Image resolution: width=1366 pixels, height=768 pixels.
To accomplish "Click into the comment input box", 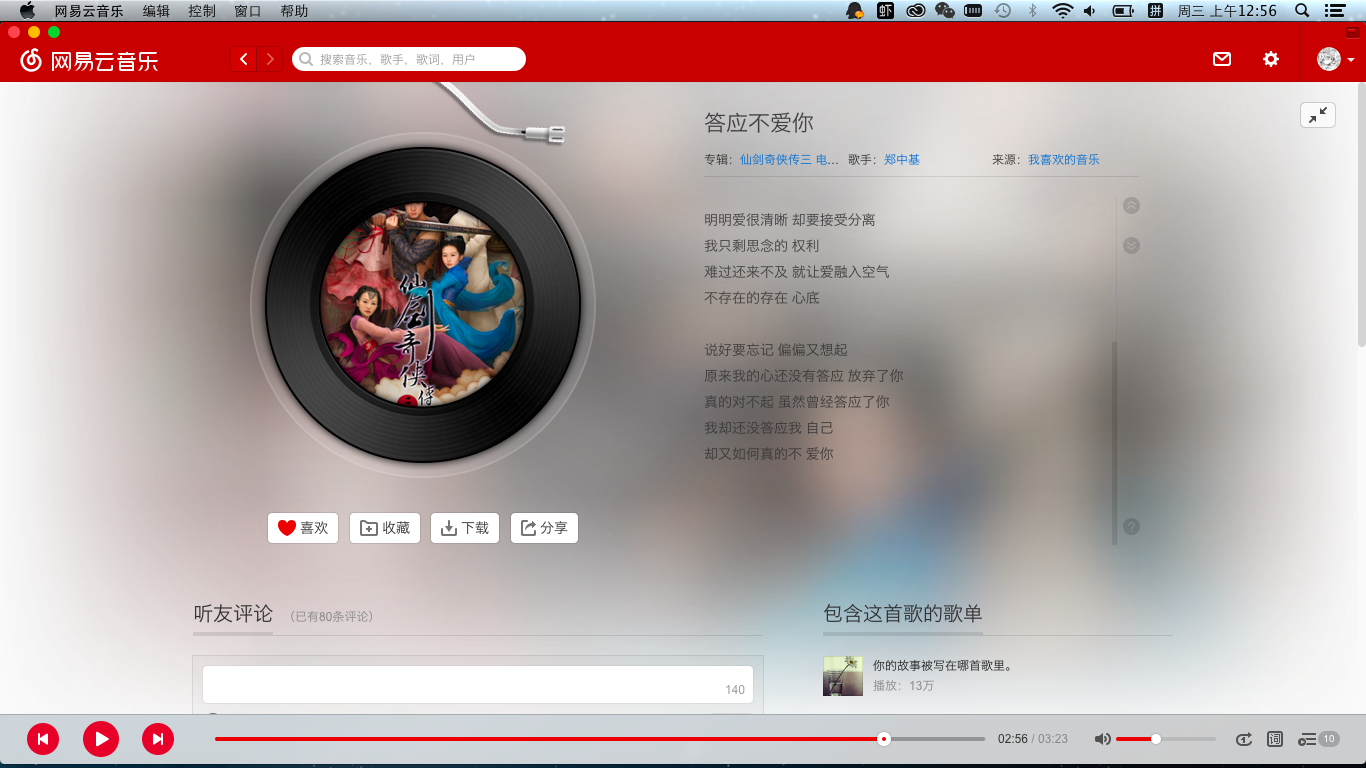I will 478,685.
